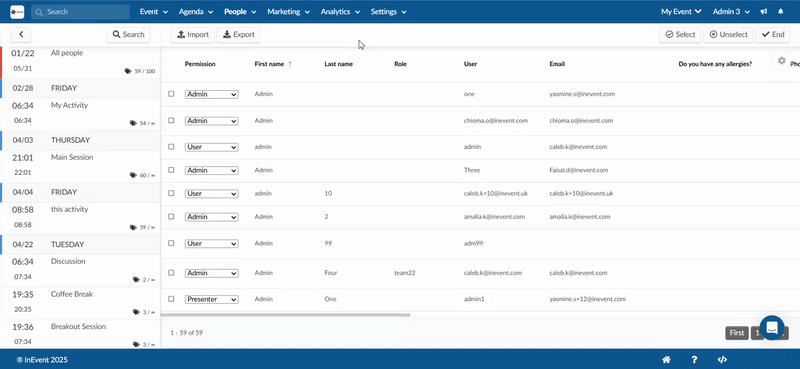The image size is (800, 369).
Task: Click the Select button
Action: point(680,35)
